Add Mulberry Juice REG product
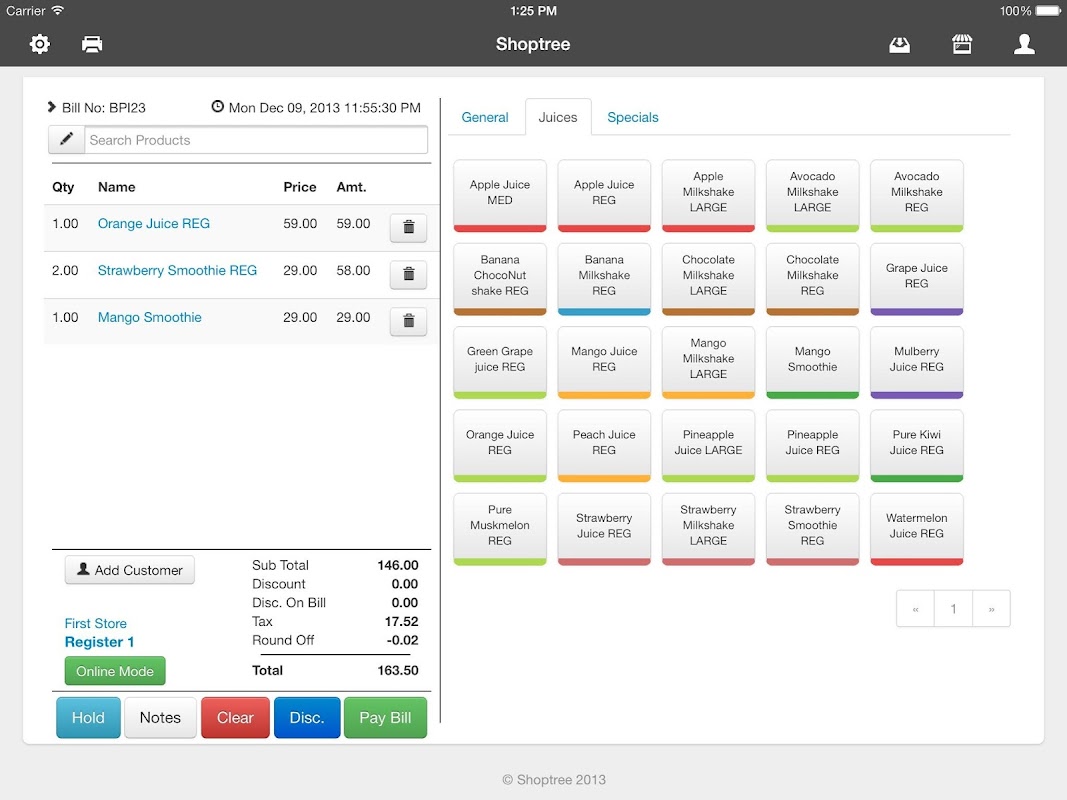 tap(917, 362)
